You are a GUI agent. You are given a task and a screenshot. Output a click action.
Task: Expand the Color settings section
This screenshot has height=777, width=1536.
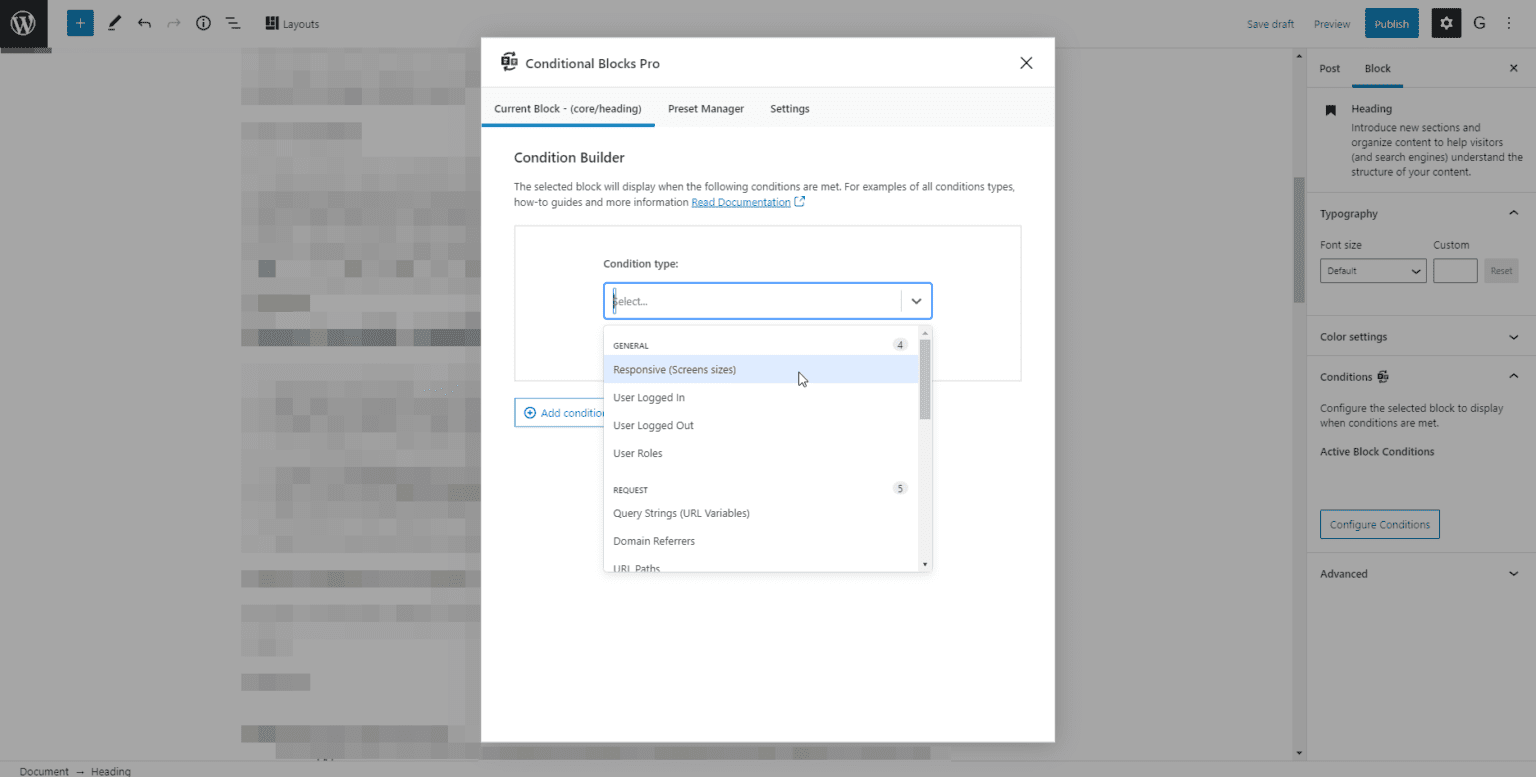(1418, 336)
